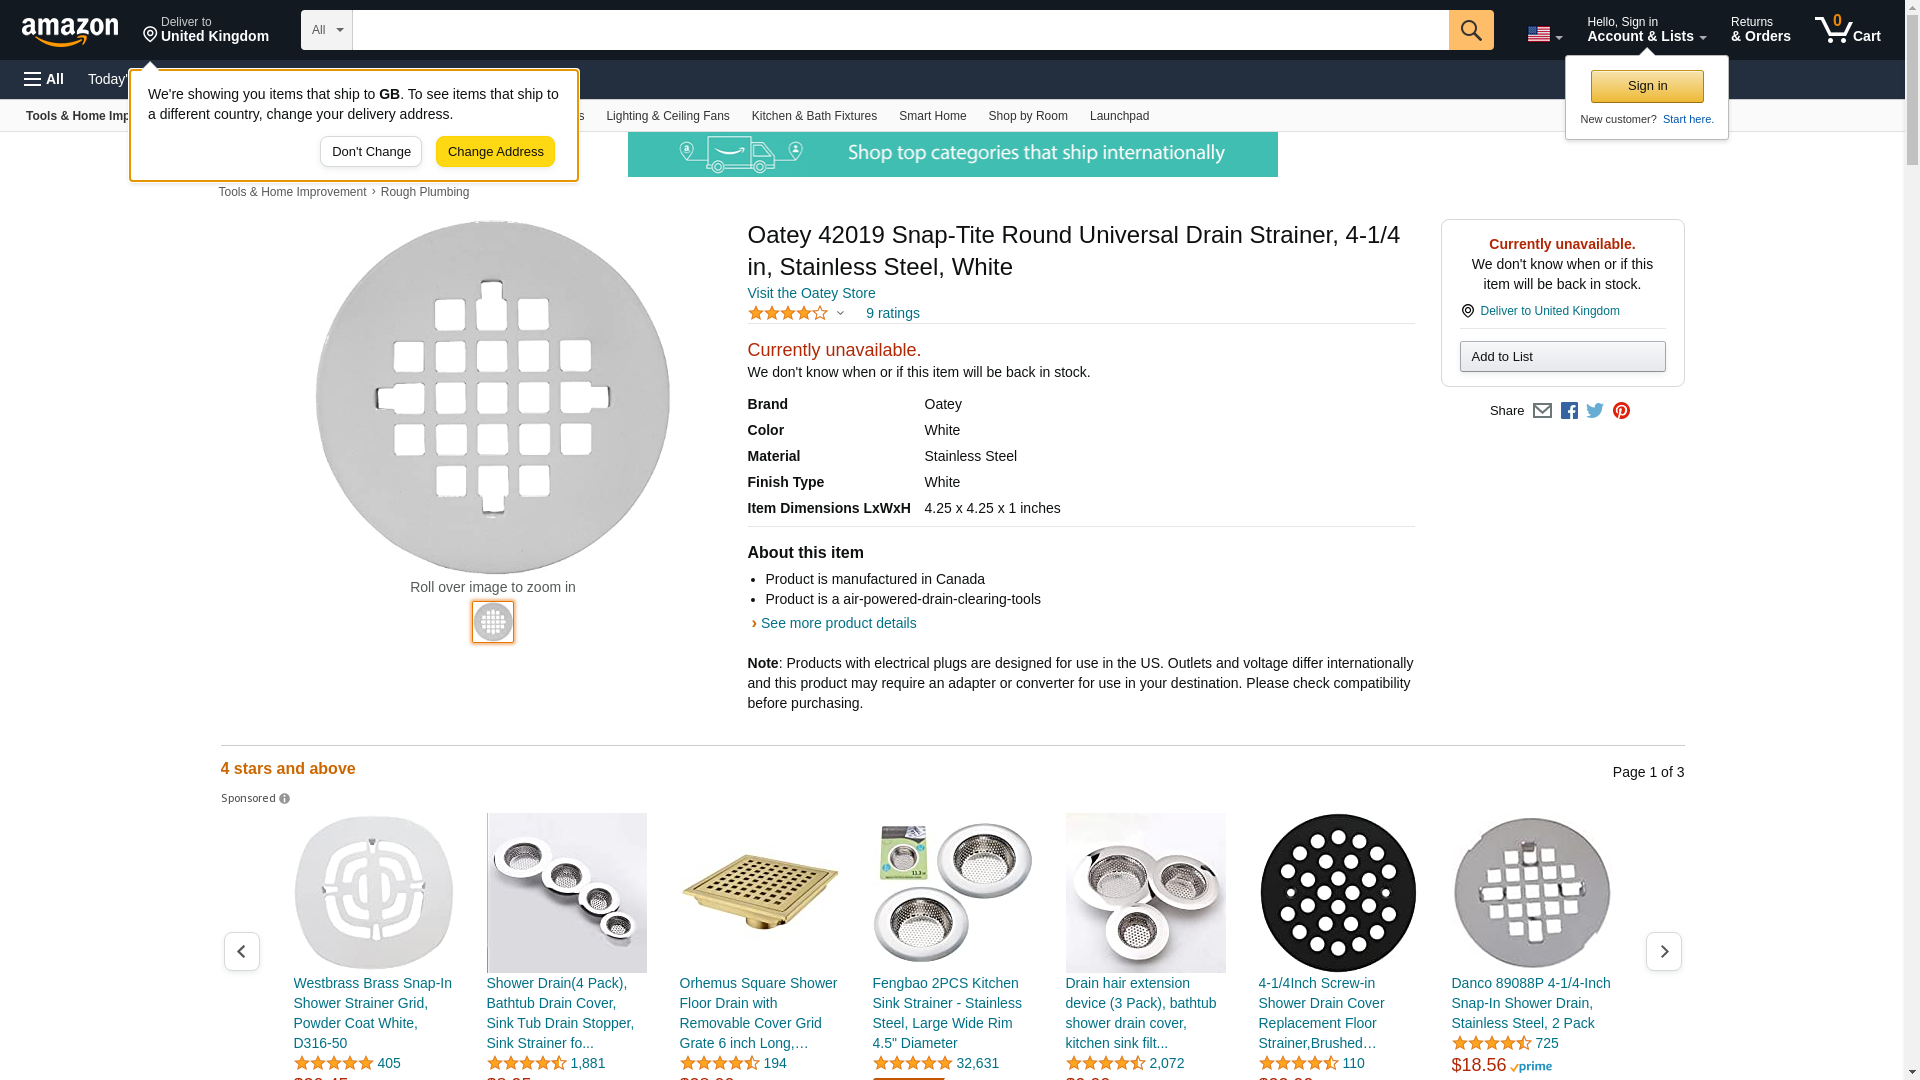The height and width of the screenshot is (1080, 1920).
Task: Click the Change Address button
Action: click(495, 152)
